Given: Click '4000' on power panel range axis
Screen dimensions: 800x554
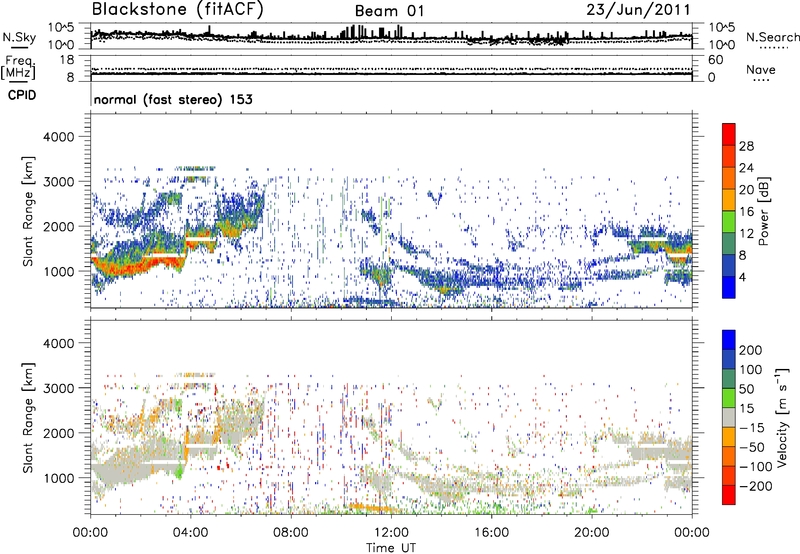Looking at the screenshot, I should (x=59, y=137).
